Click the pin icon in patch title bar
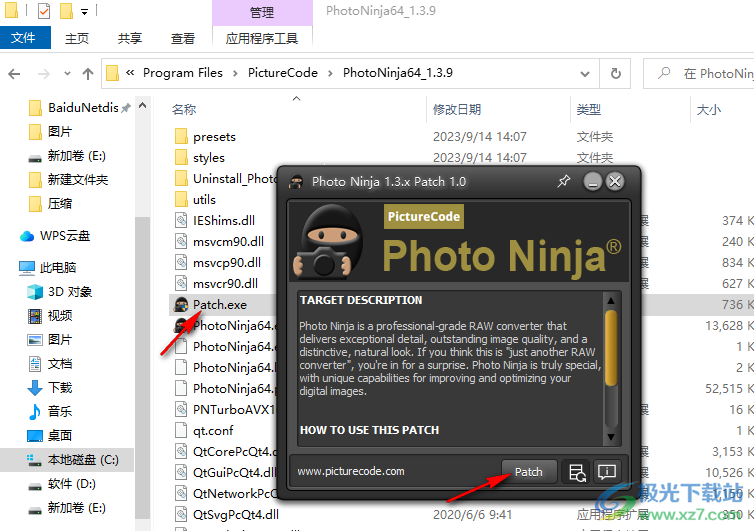The height and width of the screenshot is (531, 754). [x=564, y=181]
